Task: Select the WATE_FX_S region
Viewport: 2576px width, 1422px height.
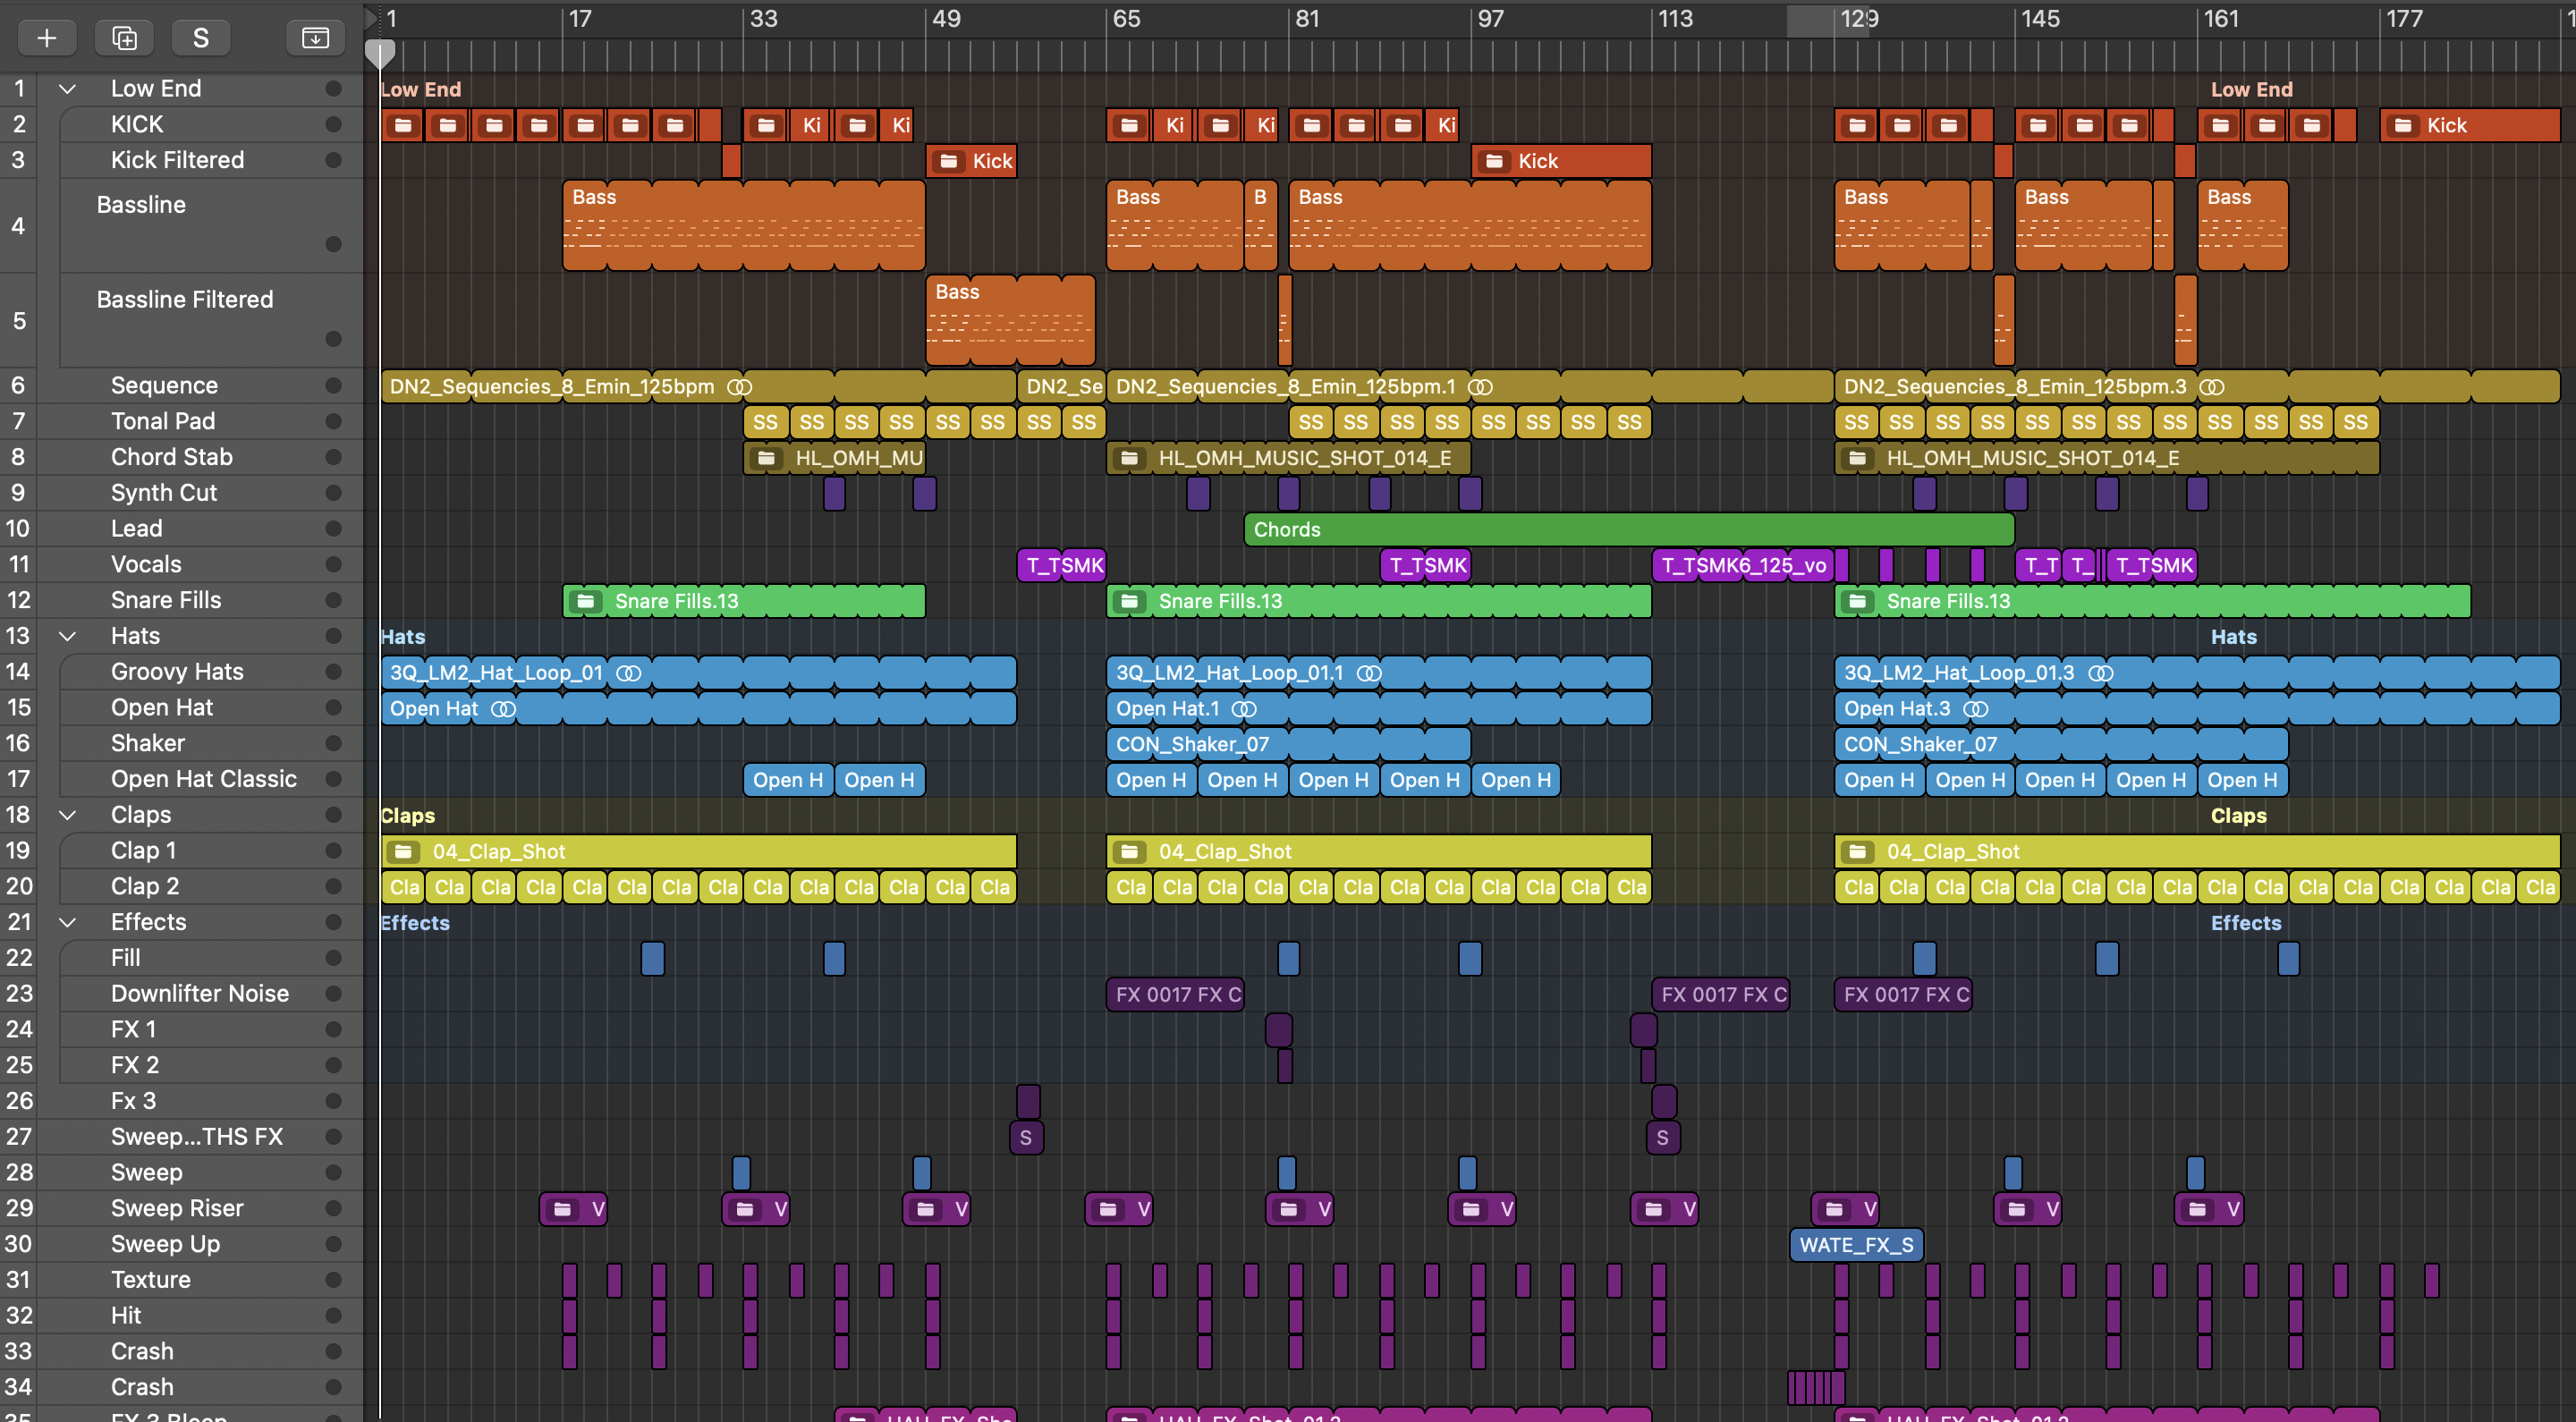Action: (1856, 1245)
